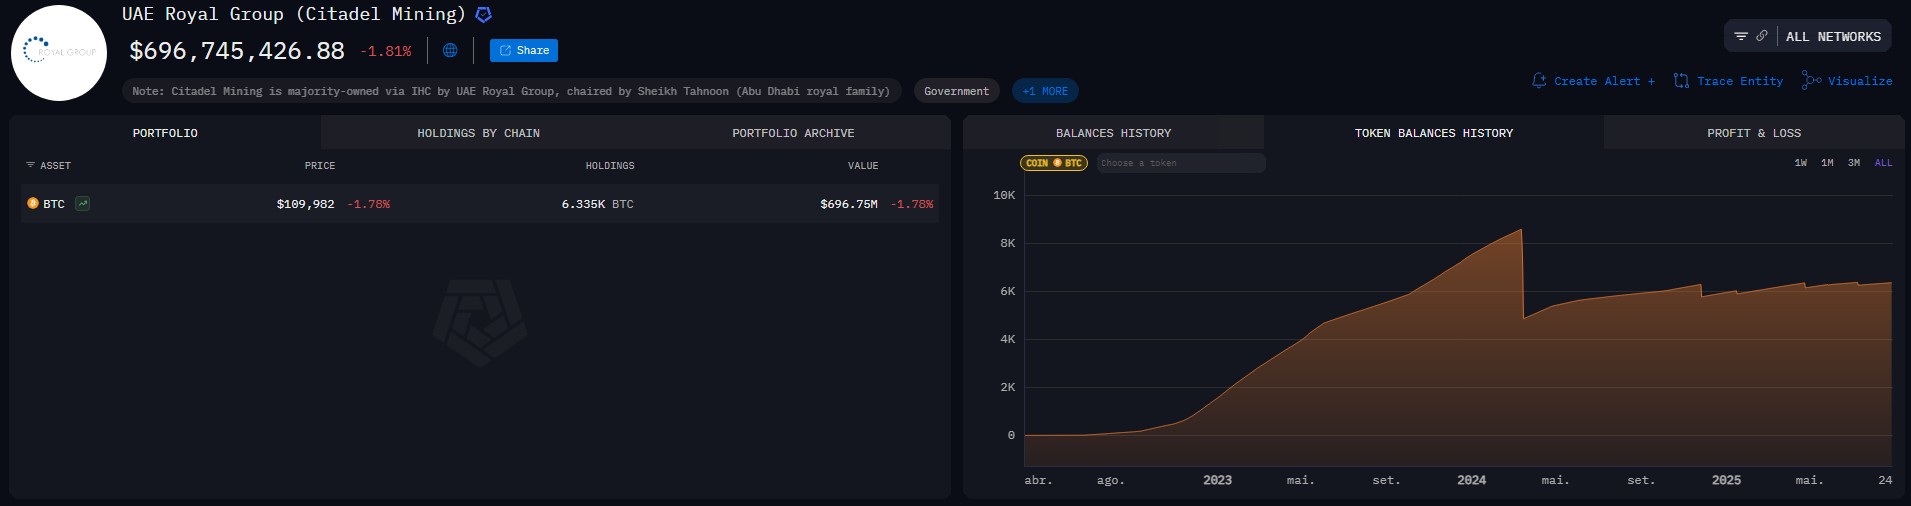This screenshot has width=1911, height=506.
Task: Click the blue Share button
Action: pos(524,50)
